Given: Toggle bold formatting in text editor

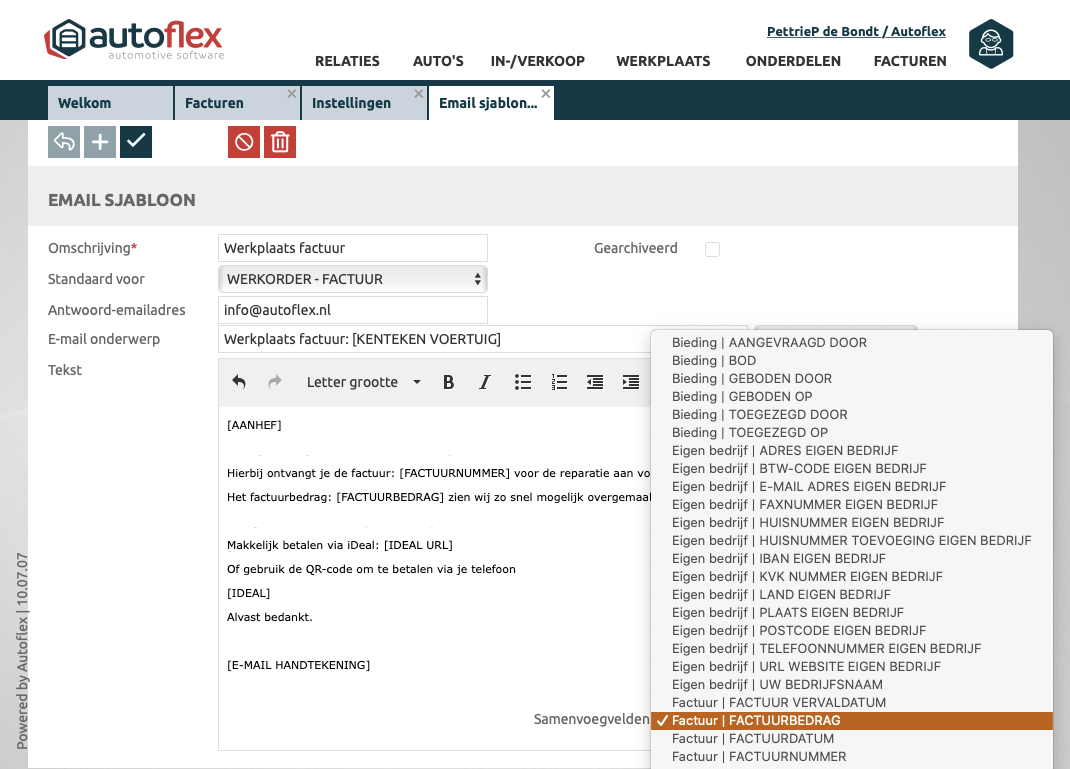Looking at the screenshot, I should coord(449,382).
